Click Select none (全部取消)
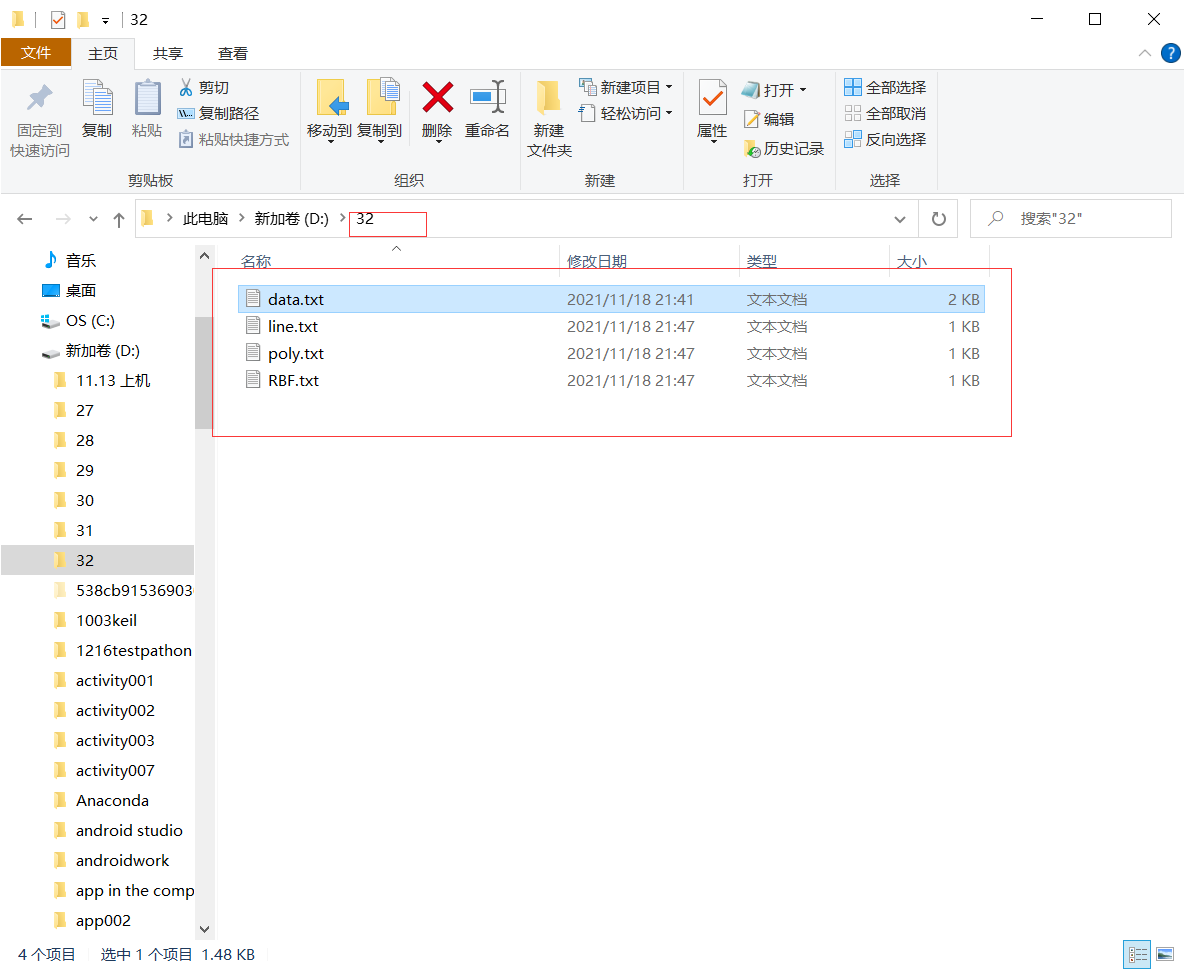The width and height of the screenshot is (1185, 970). [x=885, y=113]
